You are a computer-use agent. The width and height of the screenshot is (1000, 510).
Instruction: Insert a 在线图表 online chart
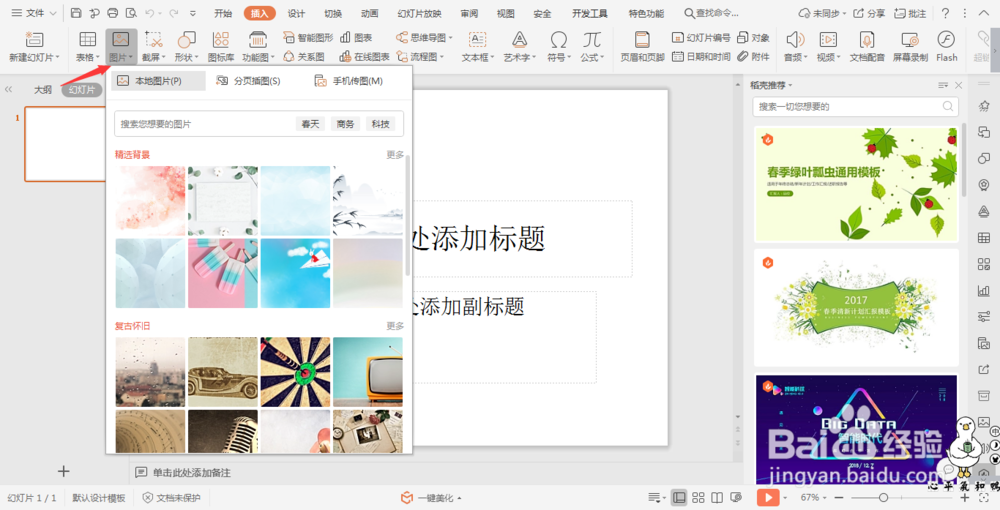tap(364, 57)
